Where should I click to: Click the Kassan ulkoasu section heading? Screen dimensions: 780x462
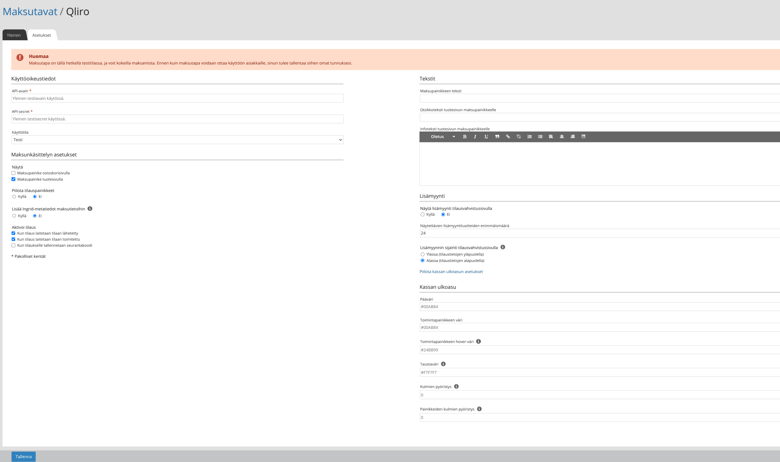pyautogui.click(x=438, y=287)
